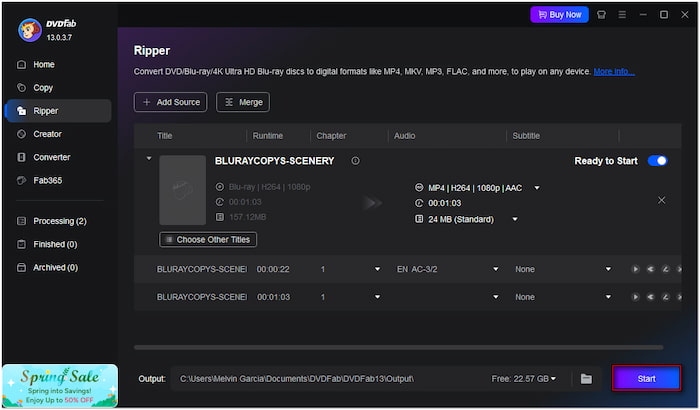Open subtitle None dropdown for 00:00:22 title

pyautogui.click(x=608, y=269)
